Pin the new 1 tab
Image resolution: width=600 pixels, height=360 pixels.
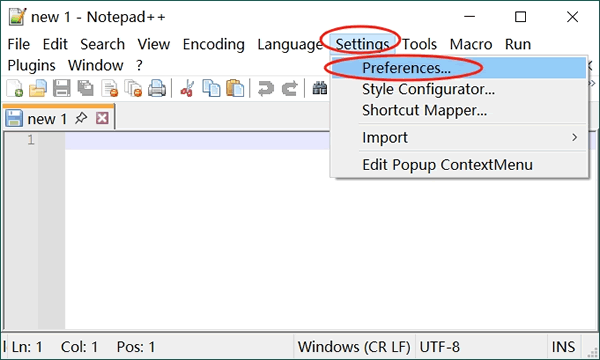coord(81,118)
